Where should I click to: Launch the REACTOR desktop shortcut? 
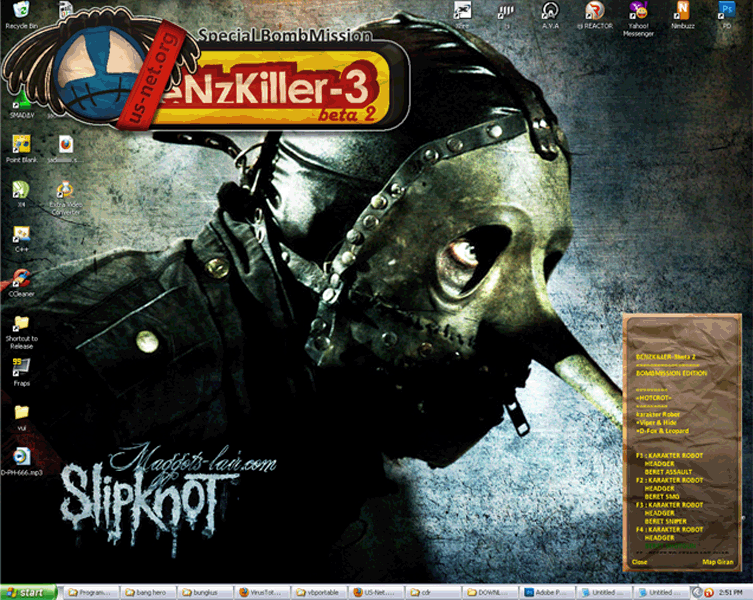click(x=595, y=14)
